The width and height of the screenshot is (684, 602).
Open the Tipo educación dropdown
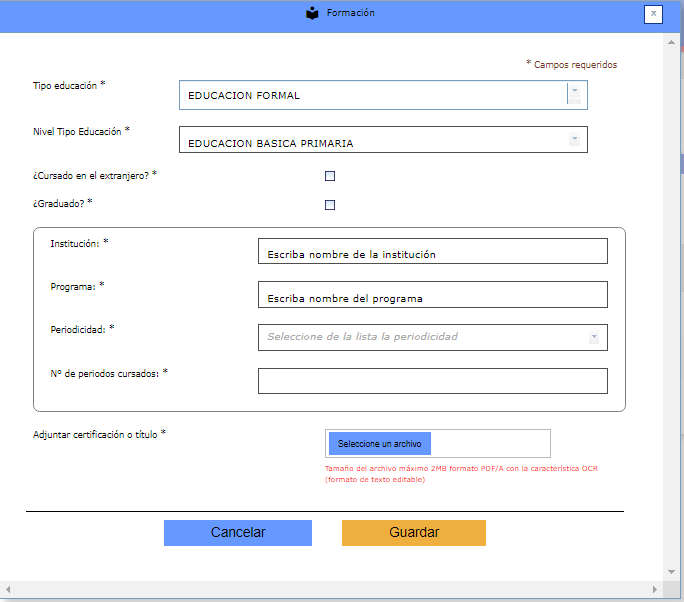pyautogui.click(x=574, y=94)
